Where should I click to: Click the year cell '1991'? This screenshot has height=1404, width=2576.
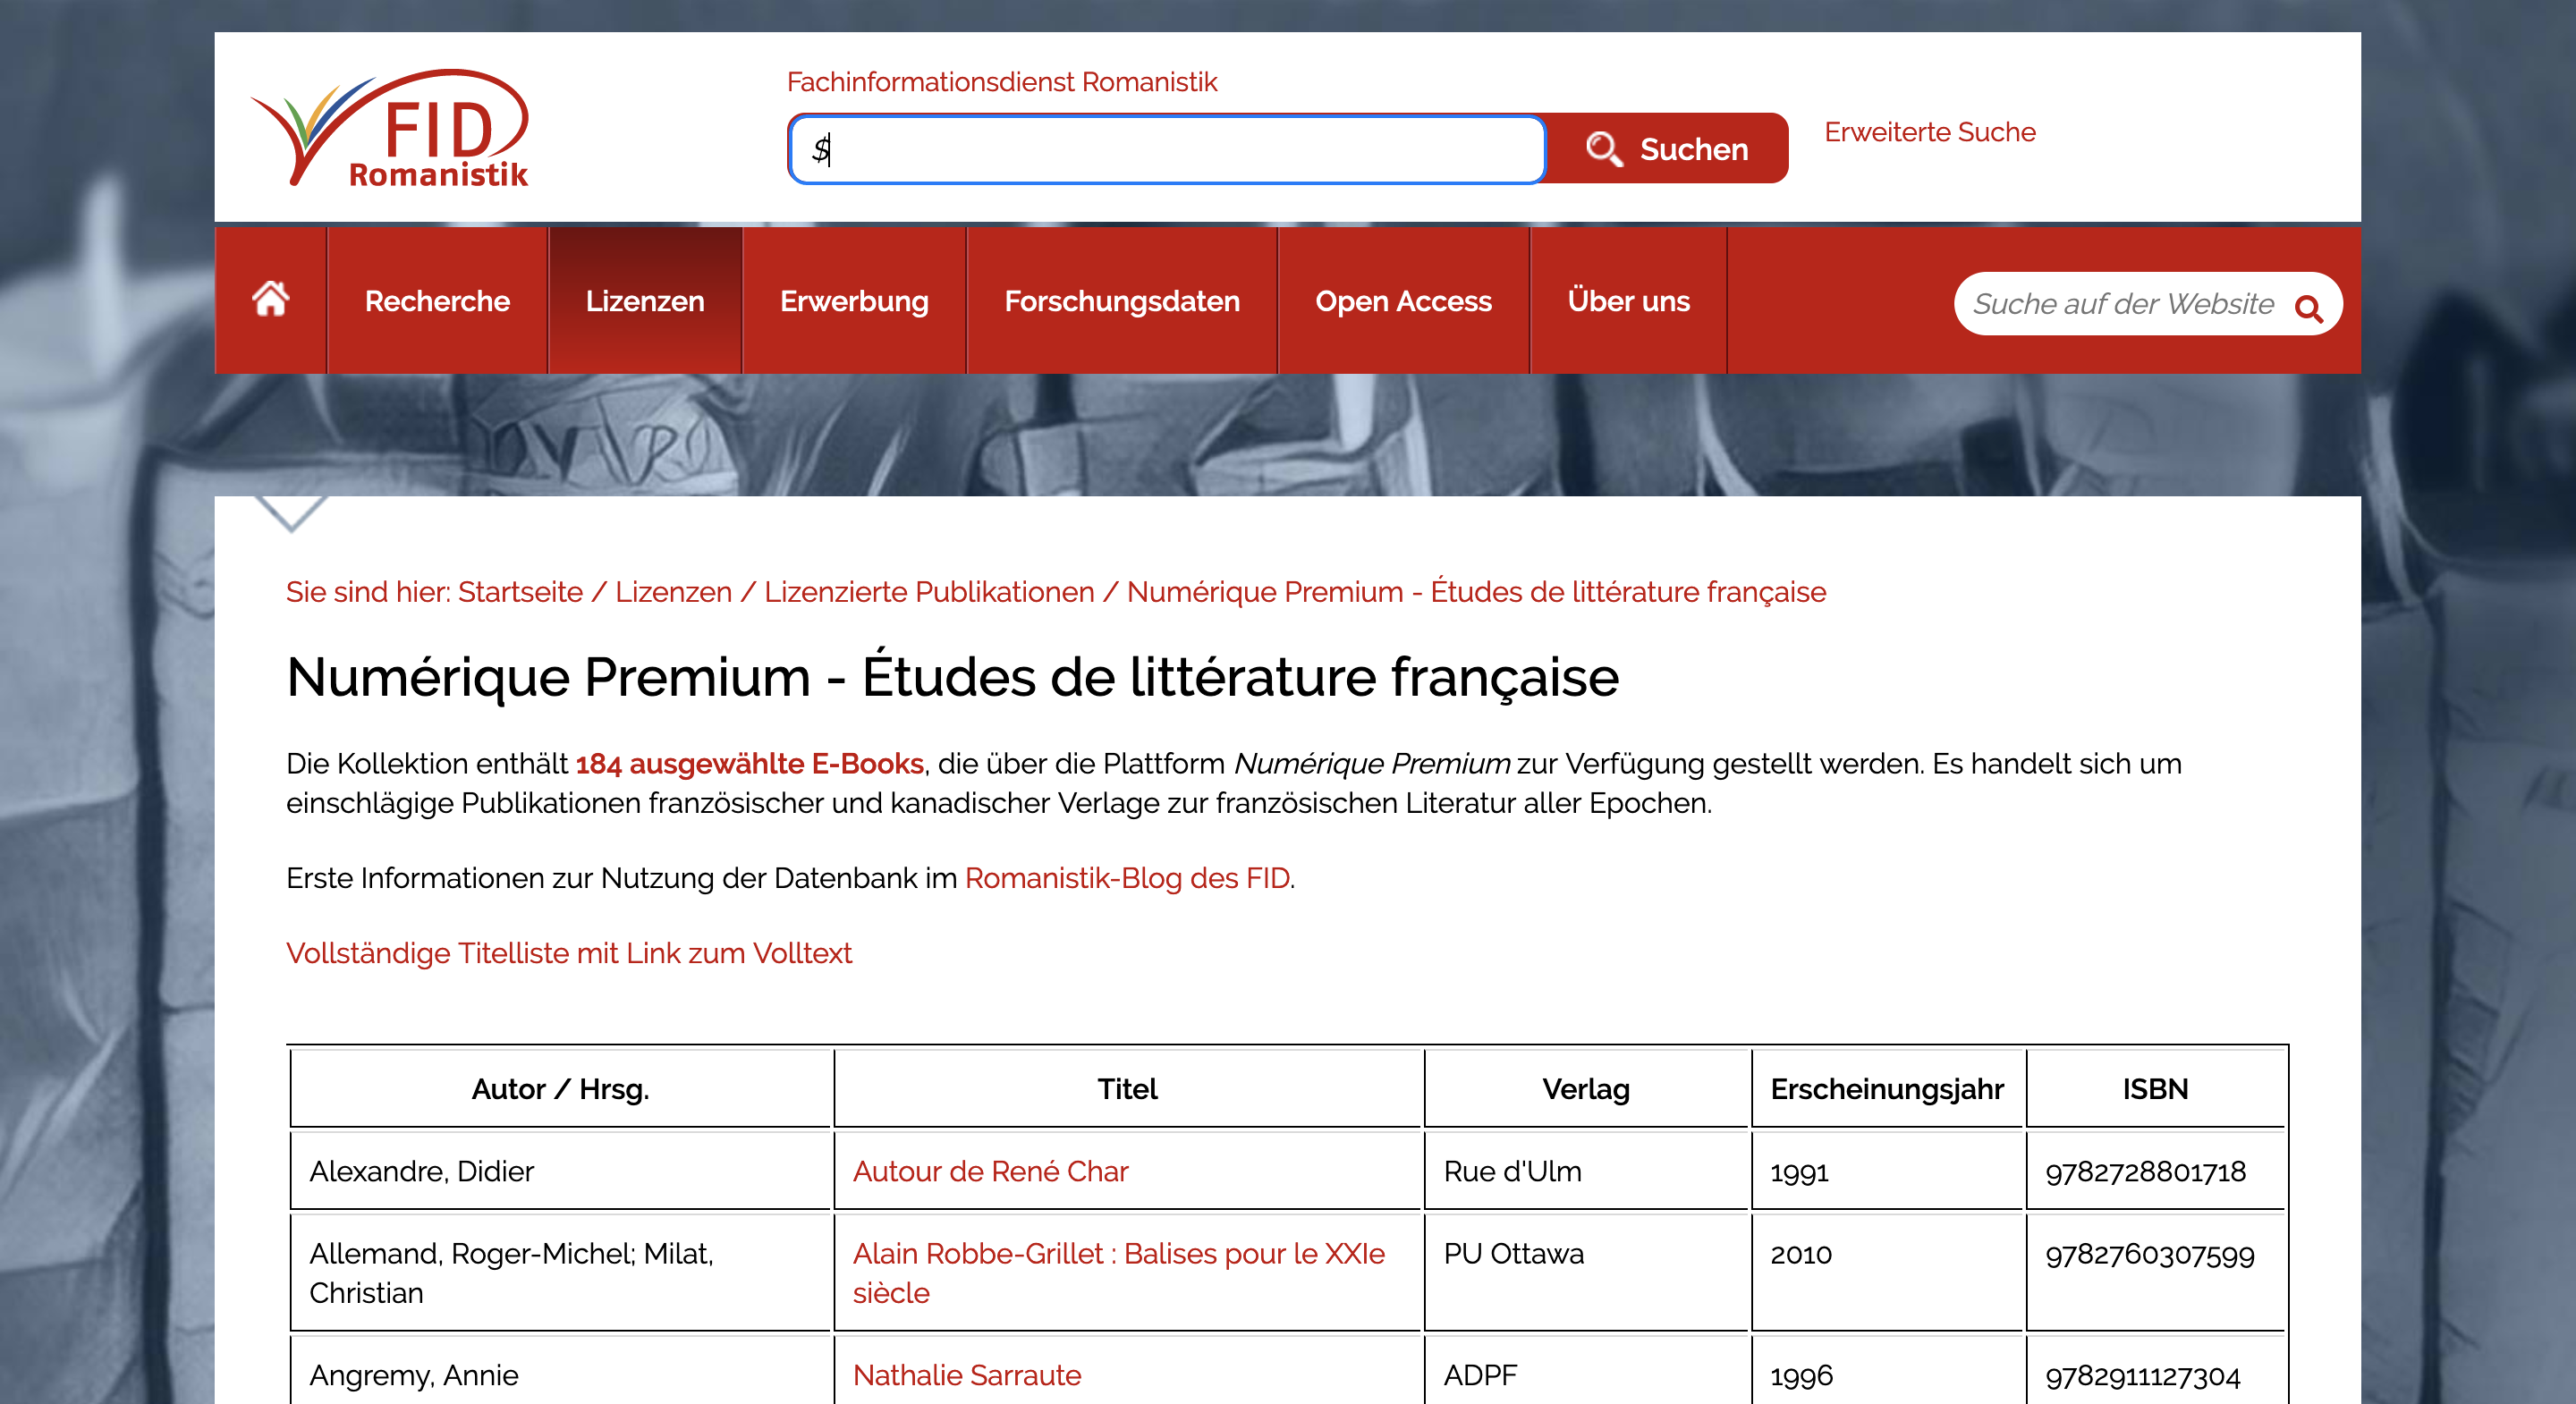1886,1171
